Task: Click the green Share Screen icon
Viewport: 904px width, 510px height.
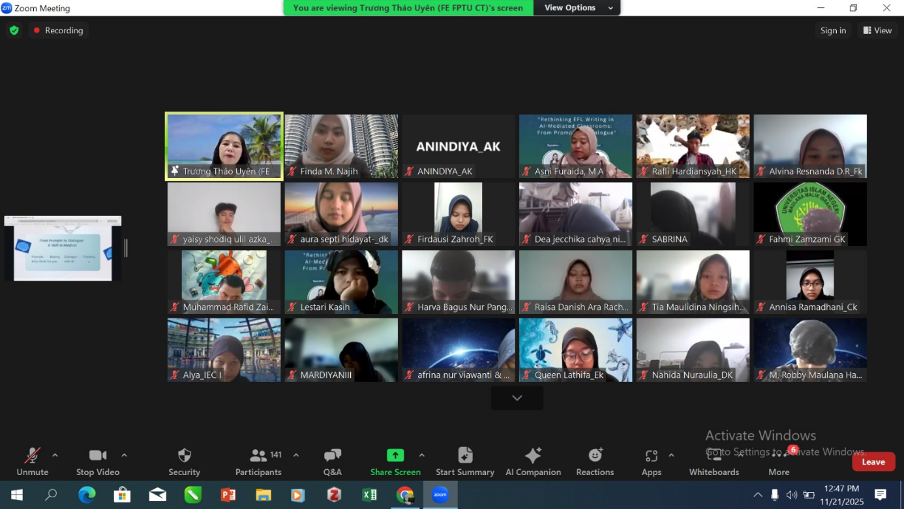Action: tap(395, 456)
